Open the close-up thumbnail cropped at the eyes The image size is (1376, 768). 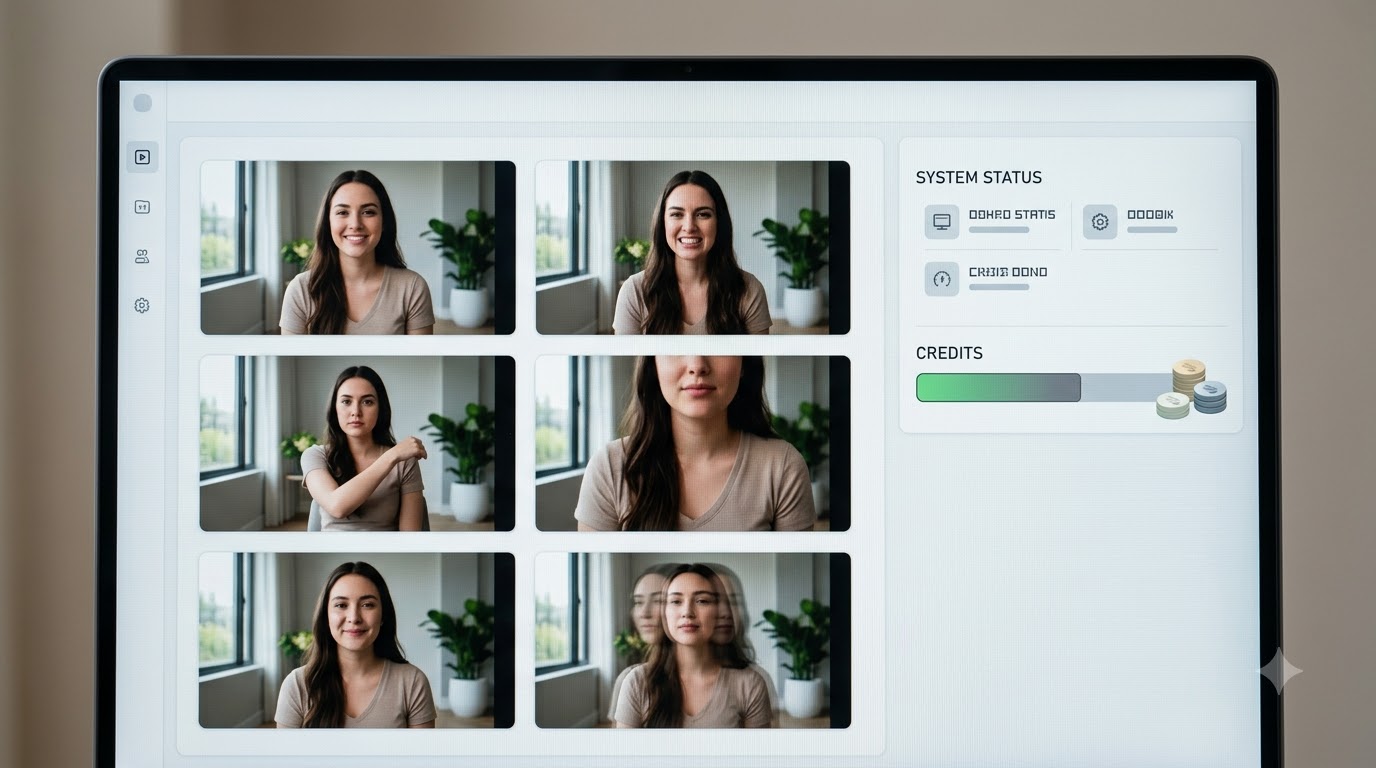[693, 443]
